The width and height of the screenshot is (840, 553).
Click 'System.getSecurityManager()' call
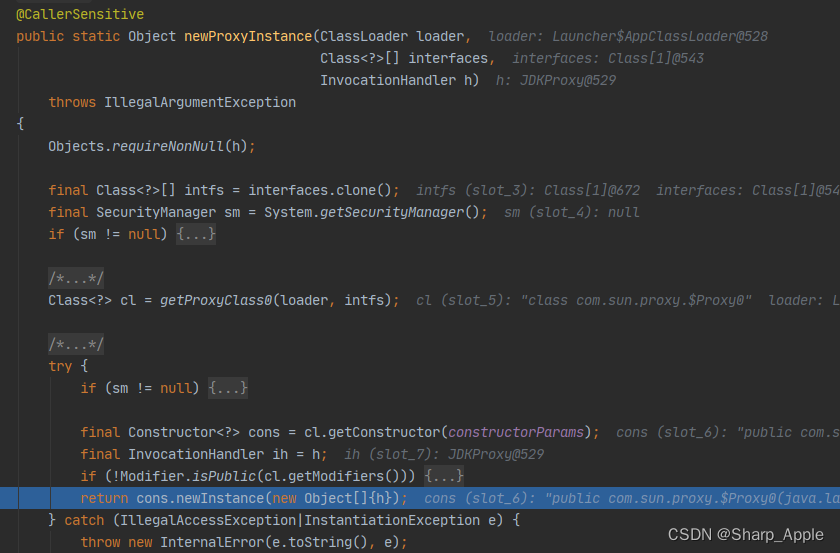click(372, 212)
